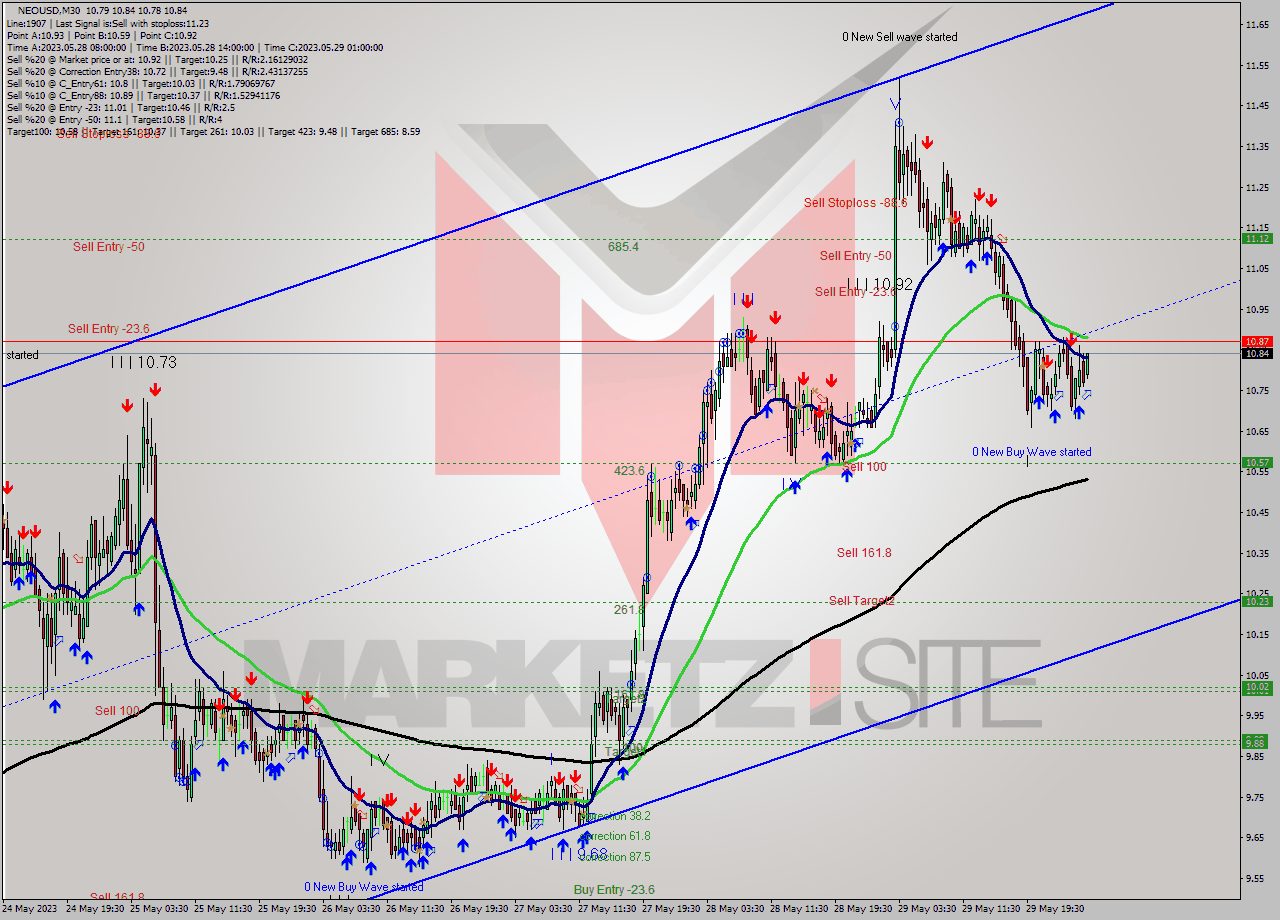
Task: Click the '423.6' Fibonacci label
Action: (x=630, y=470)
